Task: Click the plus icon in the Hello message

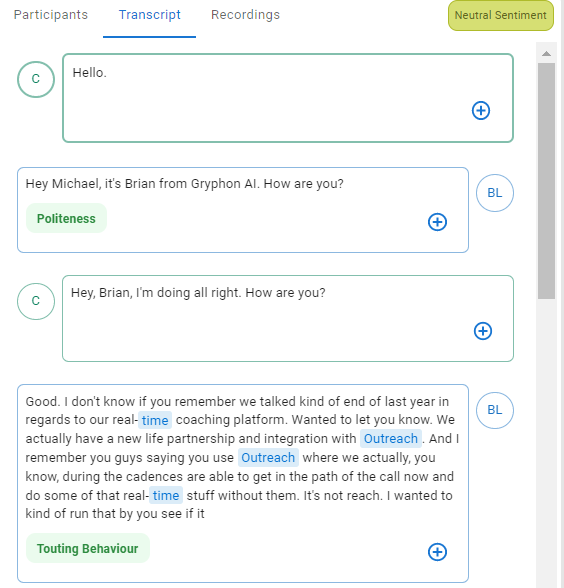Action: click(481, 111)
